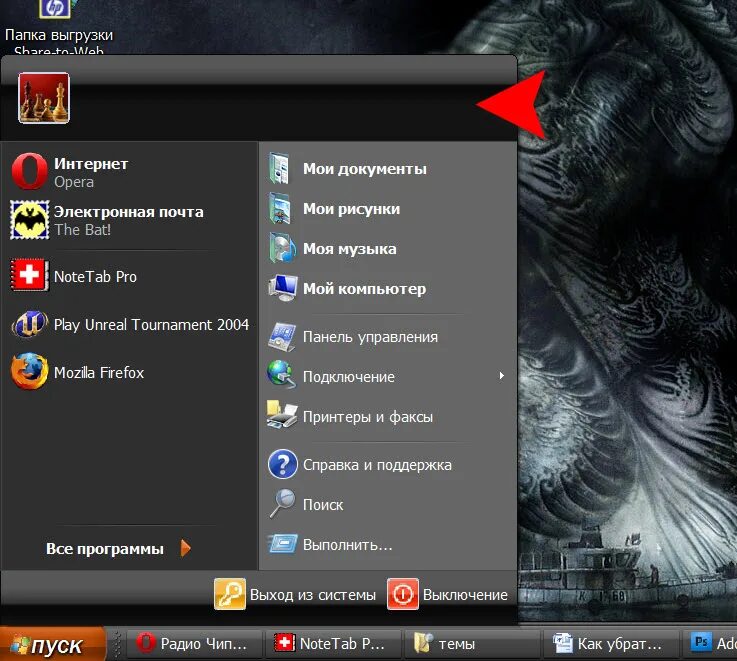Click the taskbar toolbar grip handle
The height and width of the screenshot is (661, 737).
click(118, 643)
